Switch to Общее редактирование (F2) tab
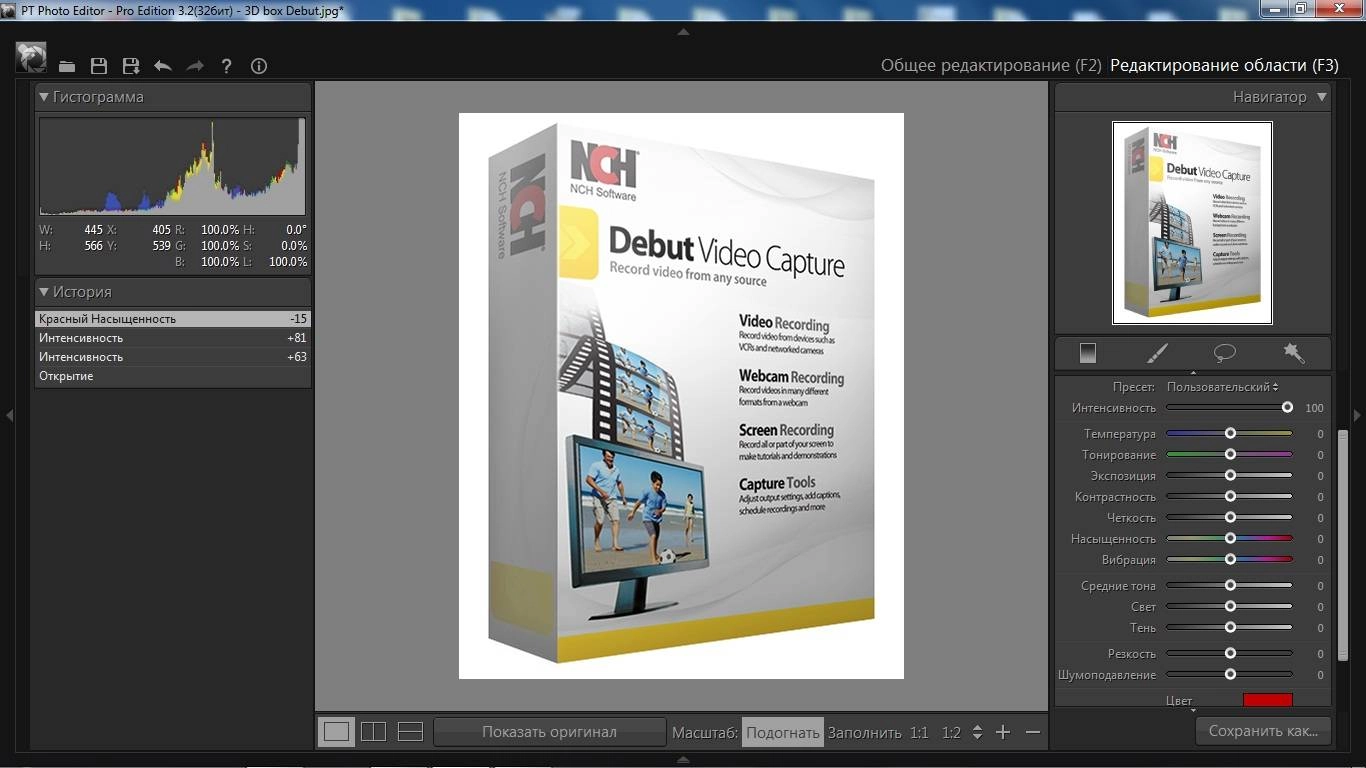 coord(990,65)
